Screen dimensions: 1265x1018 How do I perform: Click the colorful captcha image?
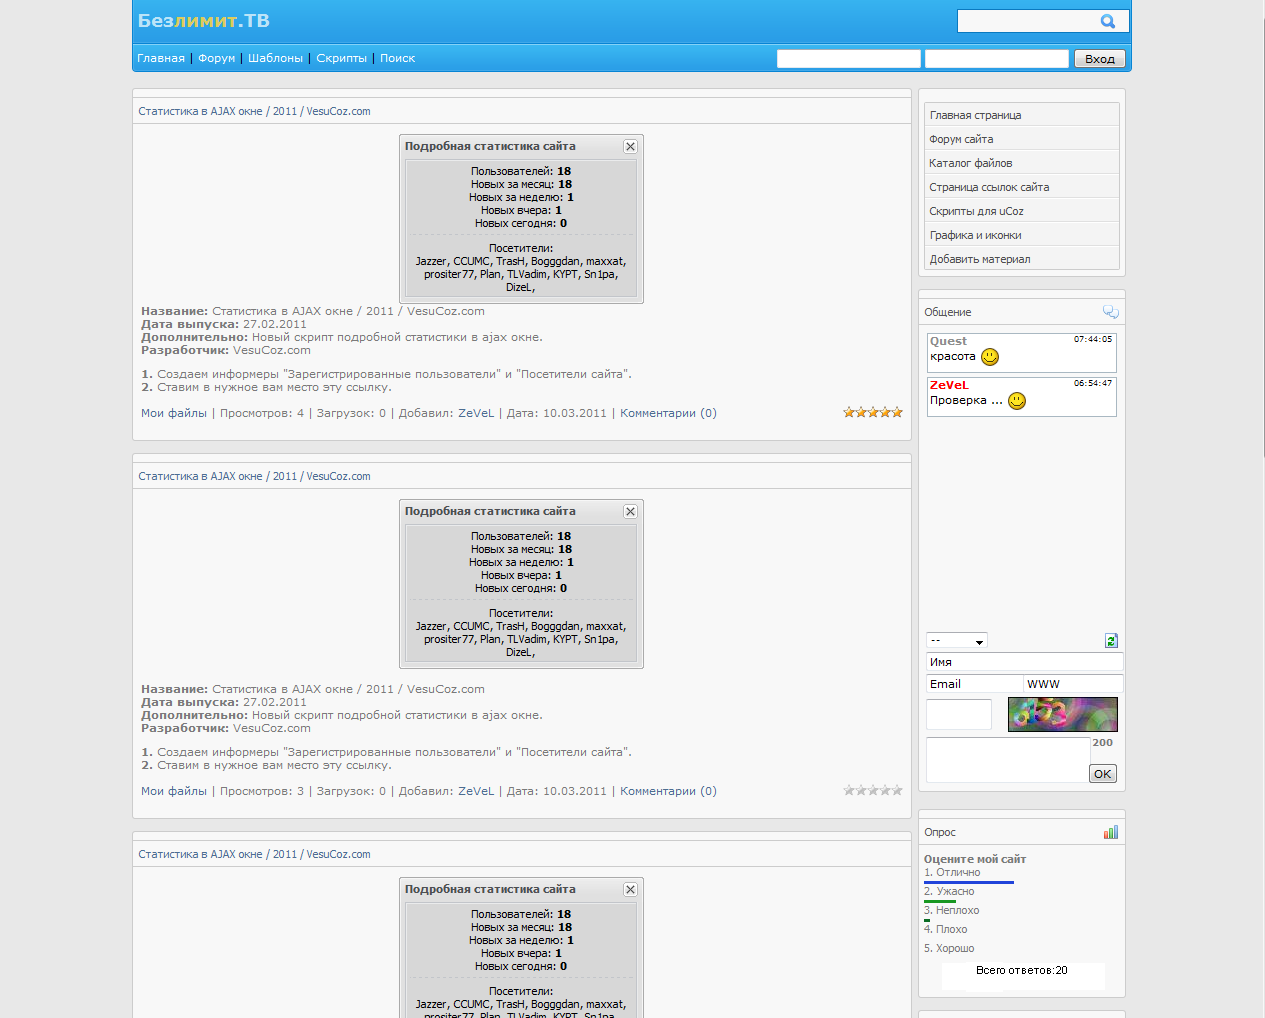tap(1062, 714)
